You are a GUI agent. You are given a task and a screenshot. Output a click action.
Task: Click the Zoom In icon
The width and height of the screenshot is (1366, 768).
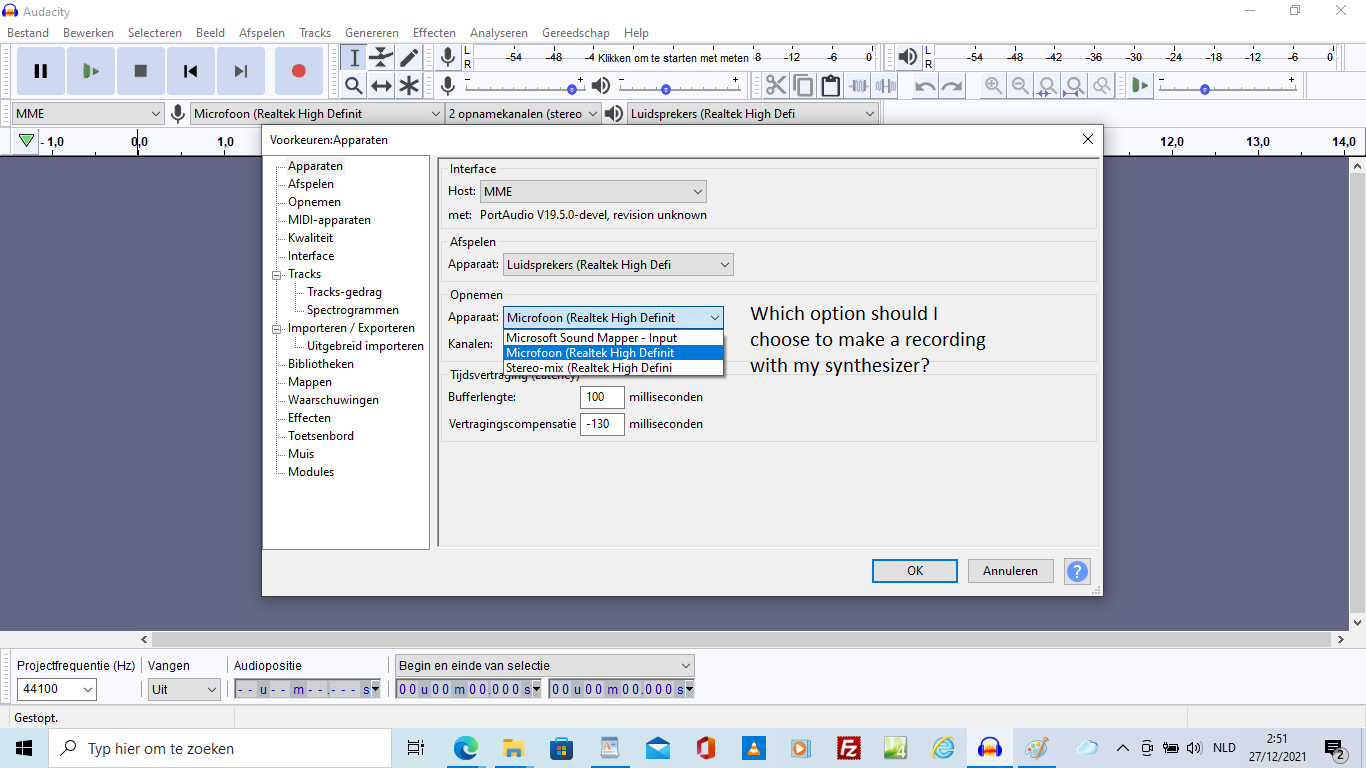pyautogui.click(x=993, y=85)
